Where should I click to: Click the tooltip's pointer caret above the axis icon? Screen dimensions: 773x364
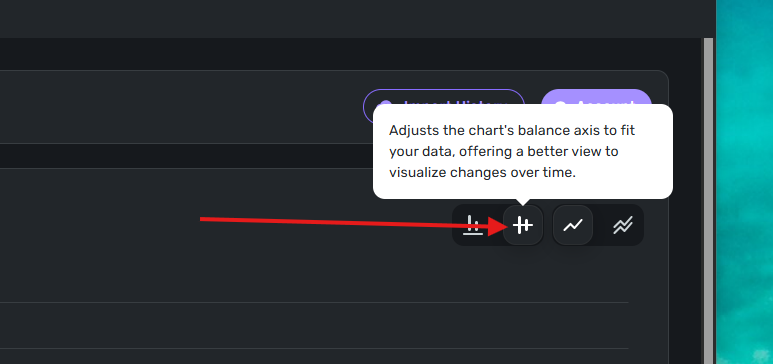click(x=523, y=202)
